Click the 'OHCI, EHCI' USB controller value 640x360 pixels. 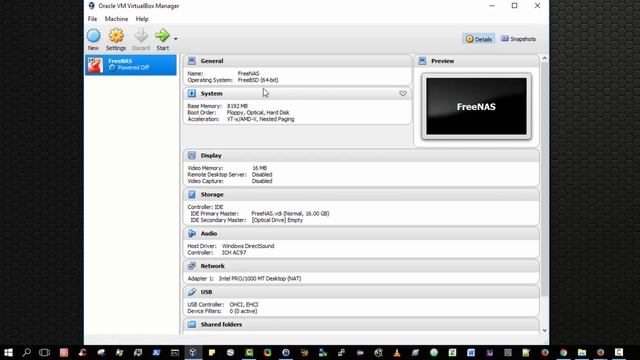pyautogui.click(x=244, y=305)
